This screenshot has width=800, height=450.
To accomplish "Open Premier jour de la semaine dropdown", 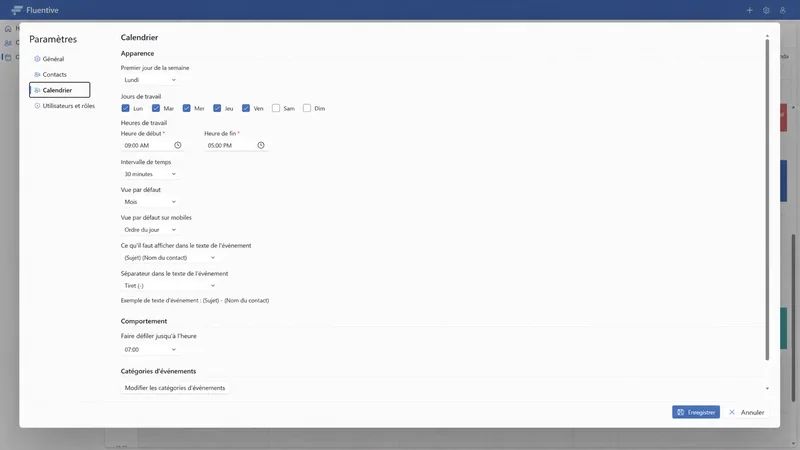I will 150,80.
